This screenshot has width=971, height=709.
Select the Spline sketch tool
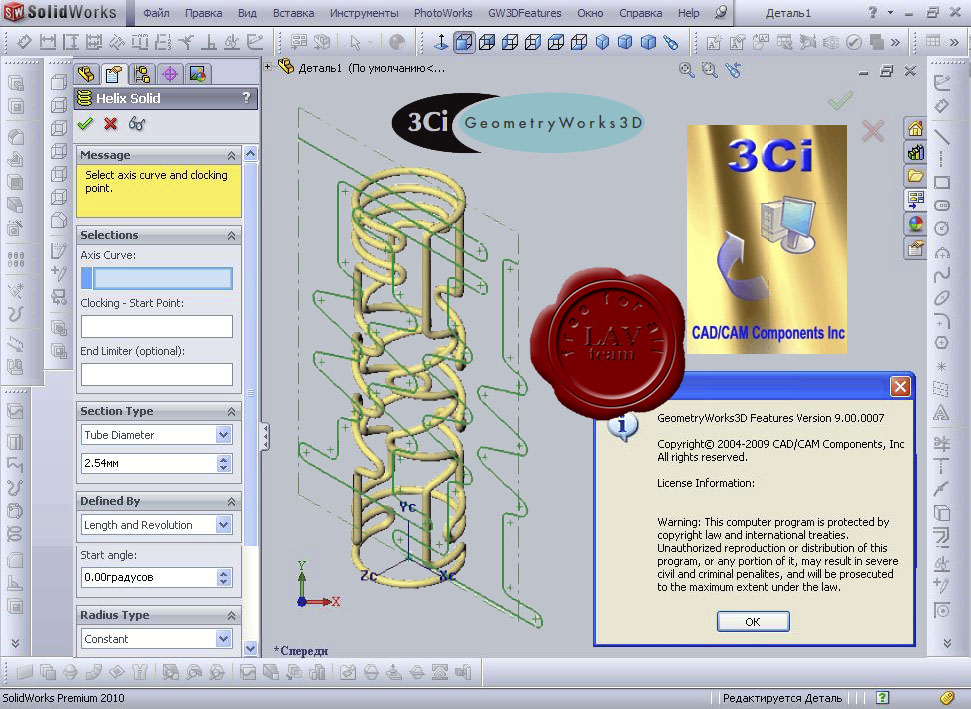click(942, 274)
